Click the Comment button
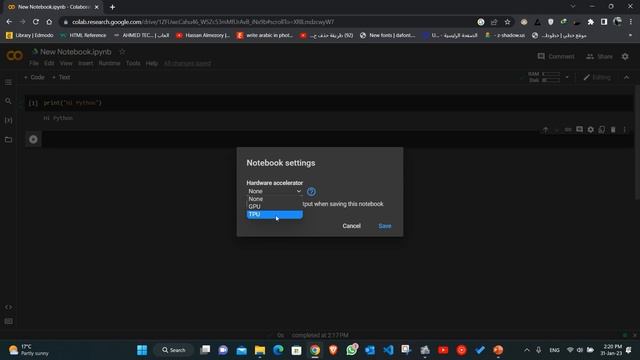Image resolution: width=640 pixels, height=360 pixels. (556, 56)
